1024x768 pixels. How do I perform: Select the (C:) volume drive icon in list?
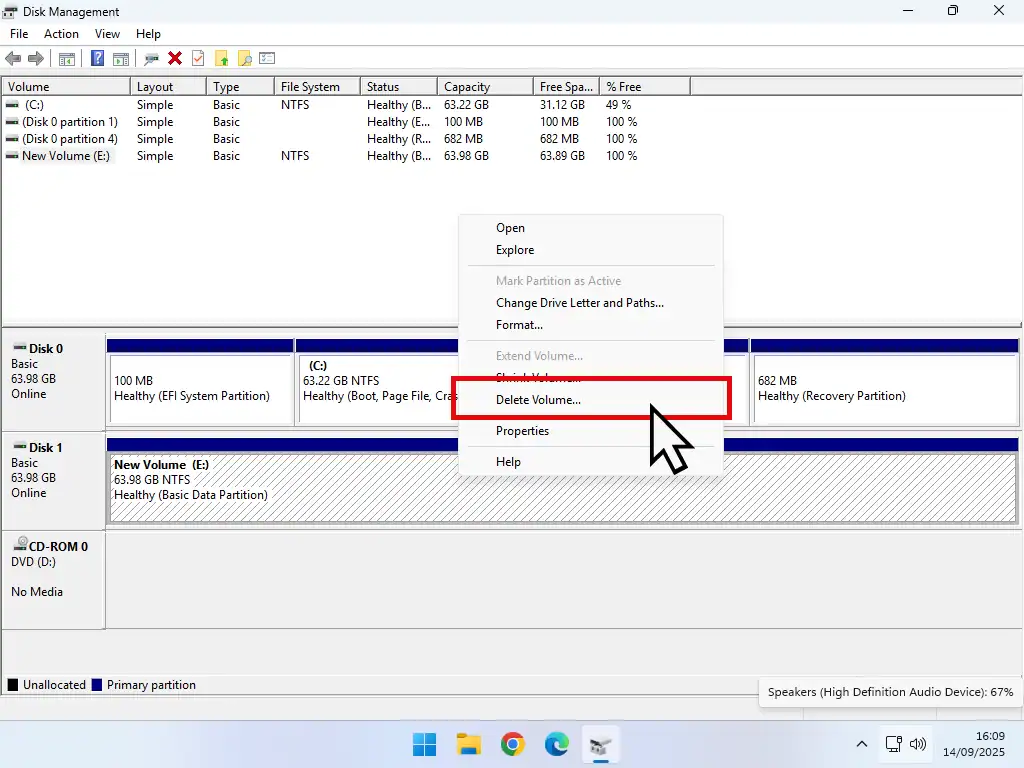click(x=12, y=104)
